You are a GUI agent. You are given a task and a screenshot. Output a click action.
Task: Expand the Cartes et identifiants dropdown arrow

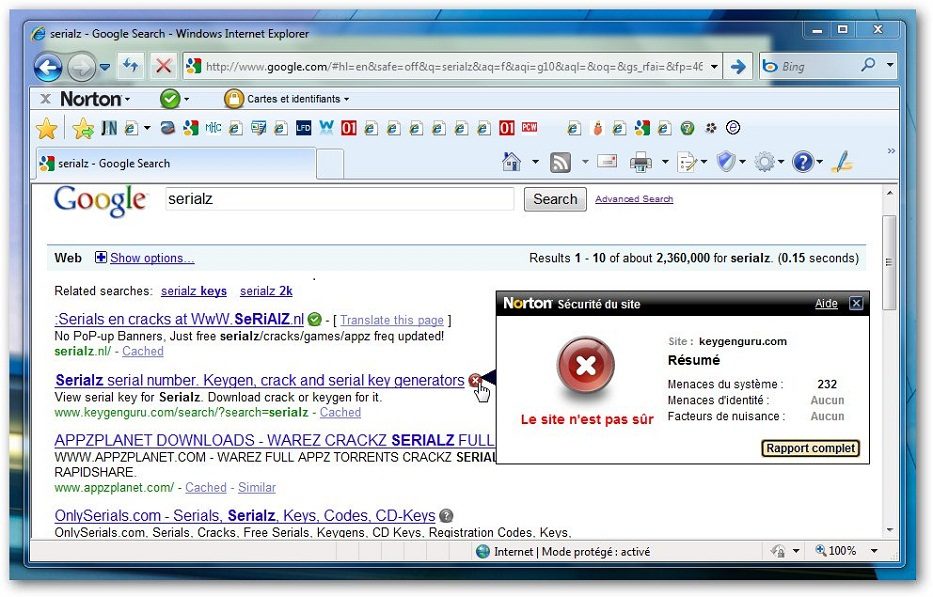pos(346,99)
